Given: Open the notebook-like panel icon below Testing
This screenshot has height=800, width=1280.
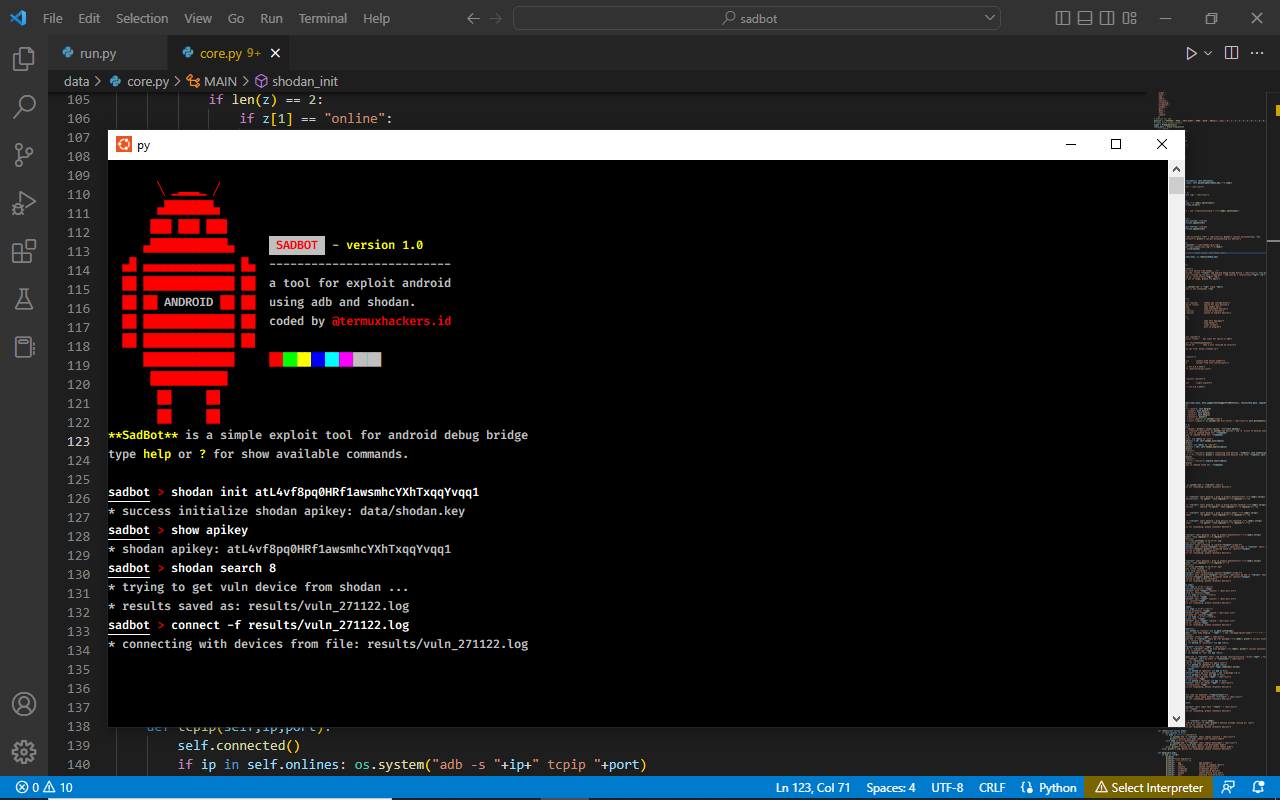Looking at the screenshot, I should [x=24, y=347].
